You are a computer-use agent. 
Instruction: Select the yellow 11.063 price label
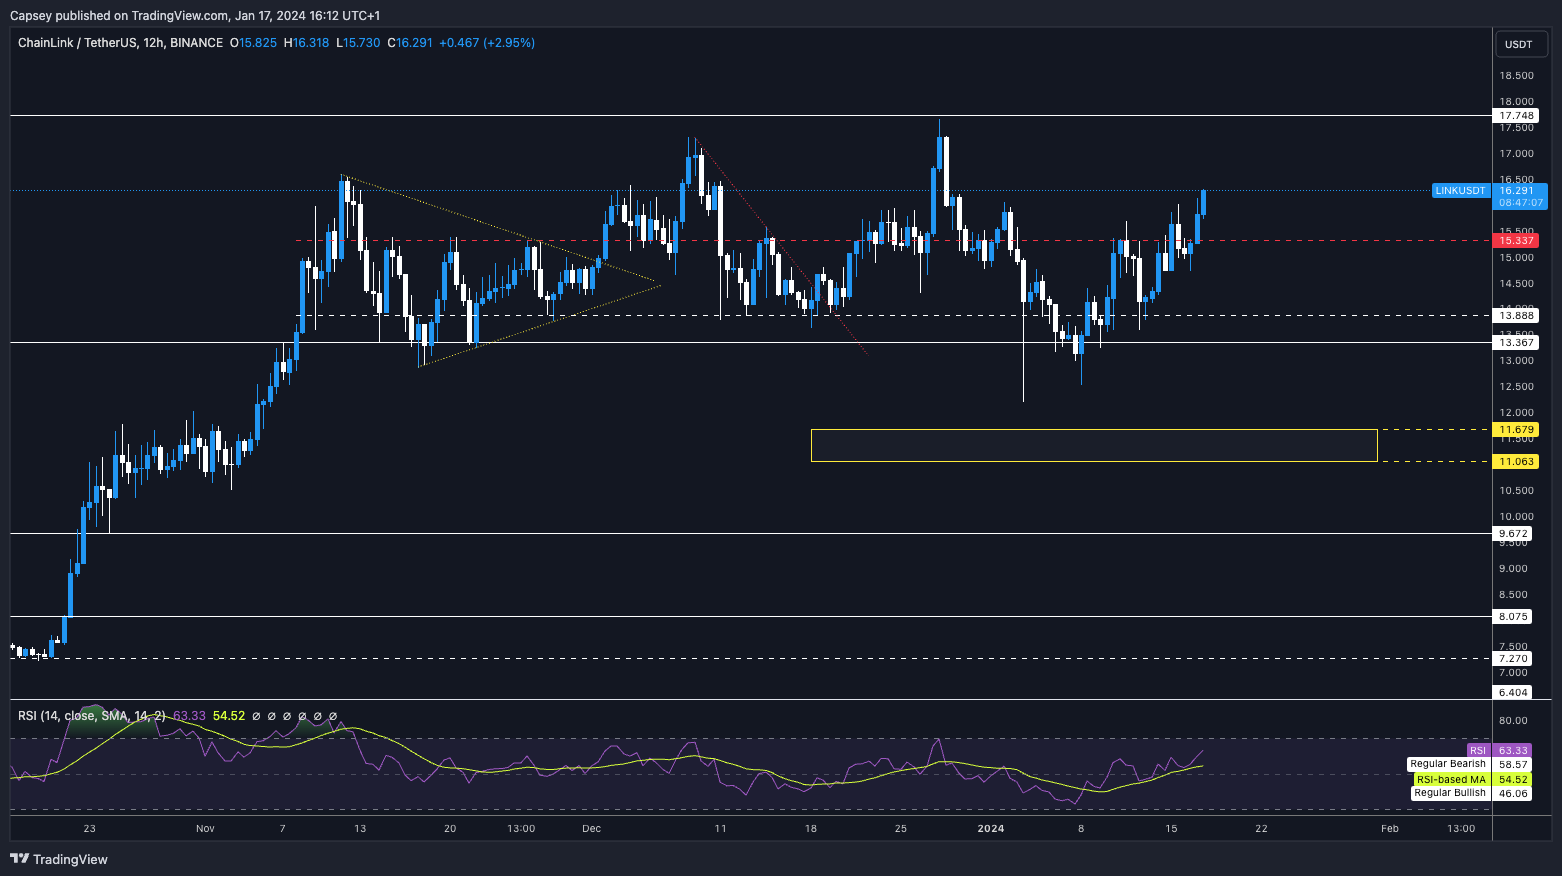(1516, 461)
